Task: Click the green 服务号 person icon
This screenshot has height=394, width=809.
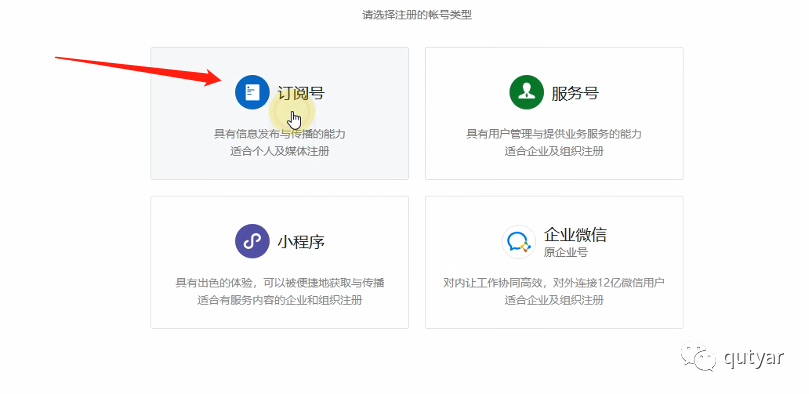Action: point(526,92)
